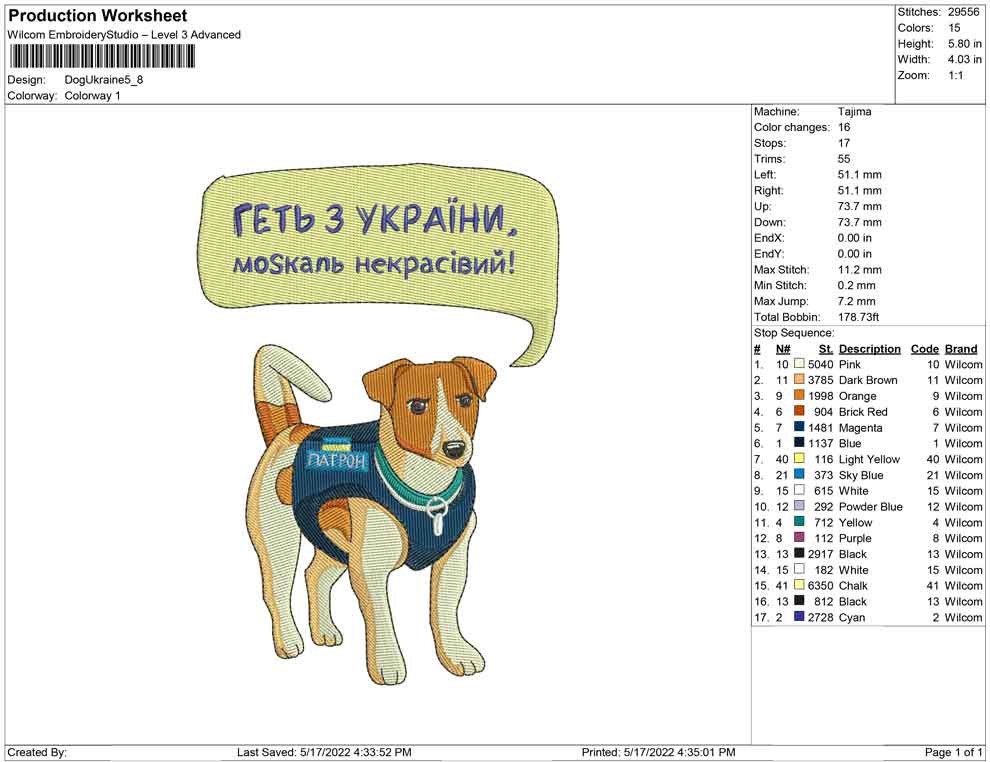Click 'Wilcom EmbroideryStudio – Level 3 Advanced' text
The width and height of the screenshot is (990, 762).
point(124,35)
